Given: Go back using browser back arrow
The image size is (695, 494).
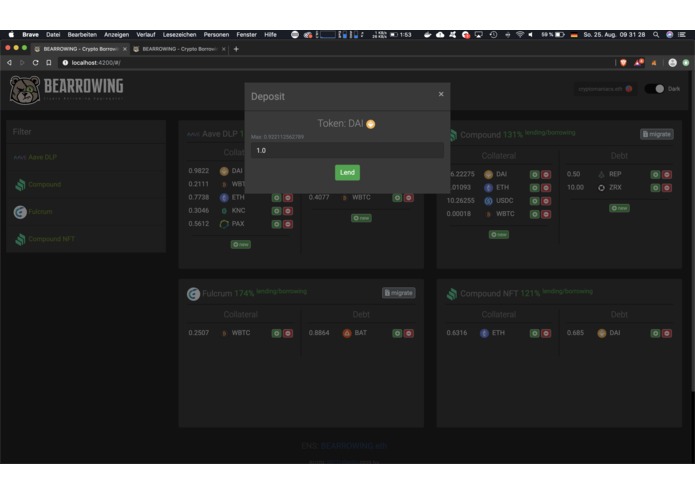Looking at the screenshot, I should [x=9, y=63].
